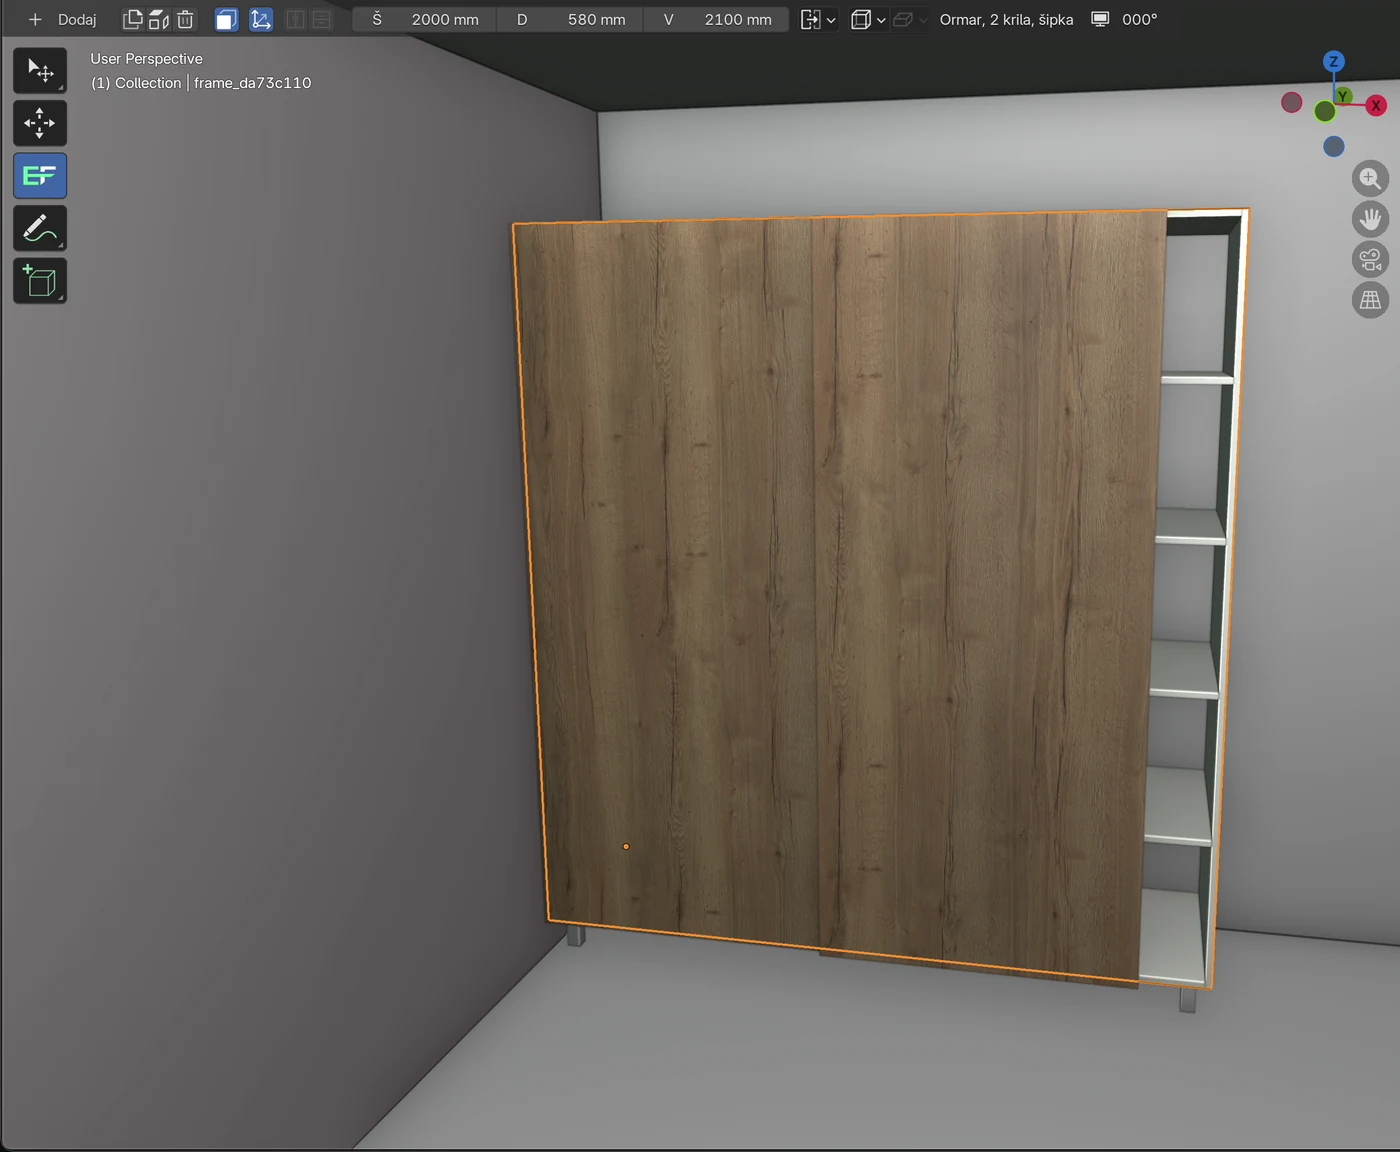Screen dimensions: 1400x1152
Task: Click the rotation angle 000° value
Action: click(x=1140, y=19)
